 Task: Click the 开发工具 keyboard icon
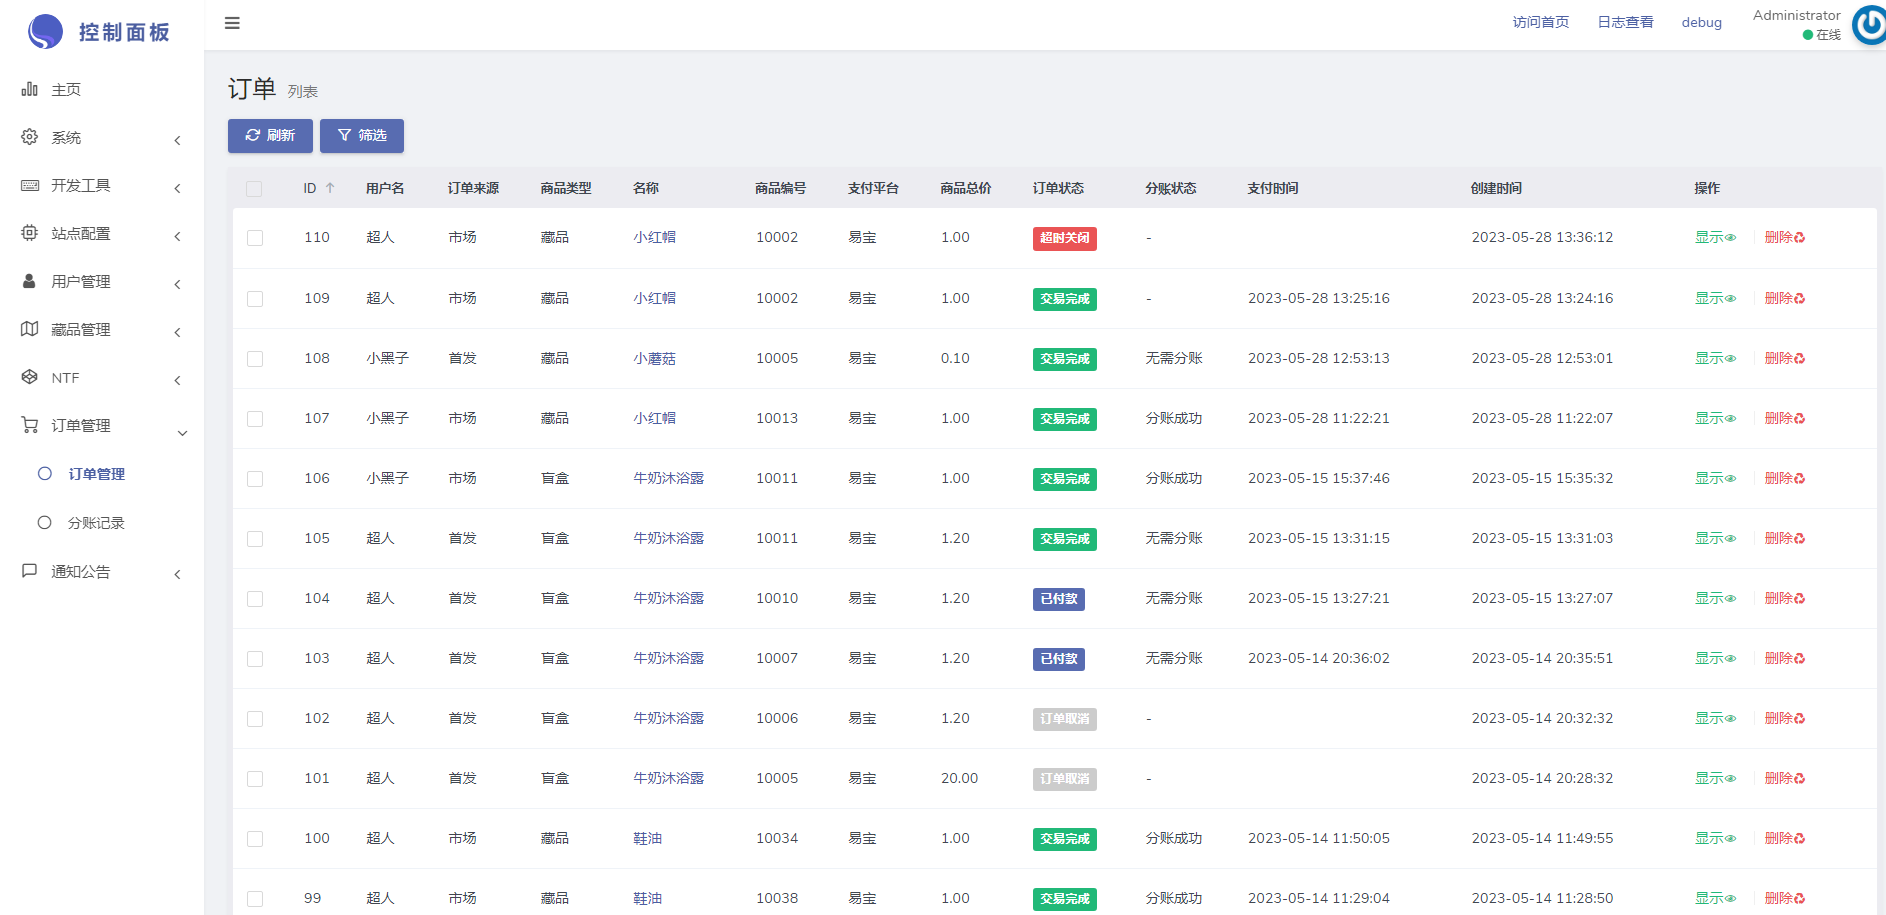coord(30,185)
